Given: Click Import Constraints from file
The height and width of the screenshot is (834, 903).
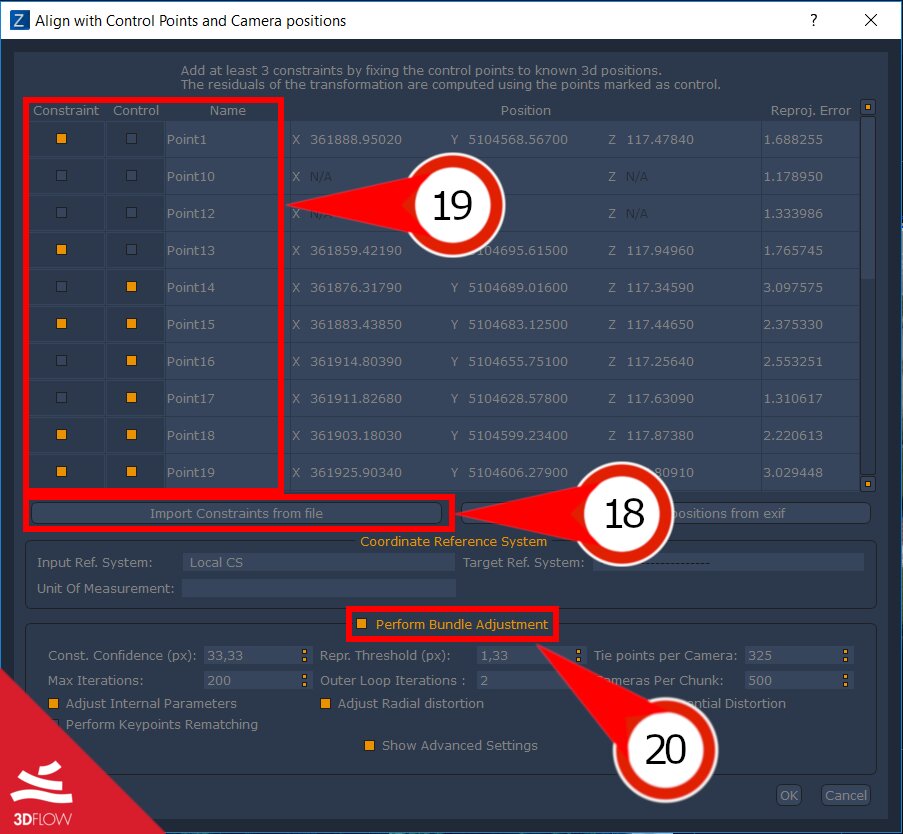Looking at the screenshot, I should tap(237, 513).
